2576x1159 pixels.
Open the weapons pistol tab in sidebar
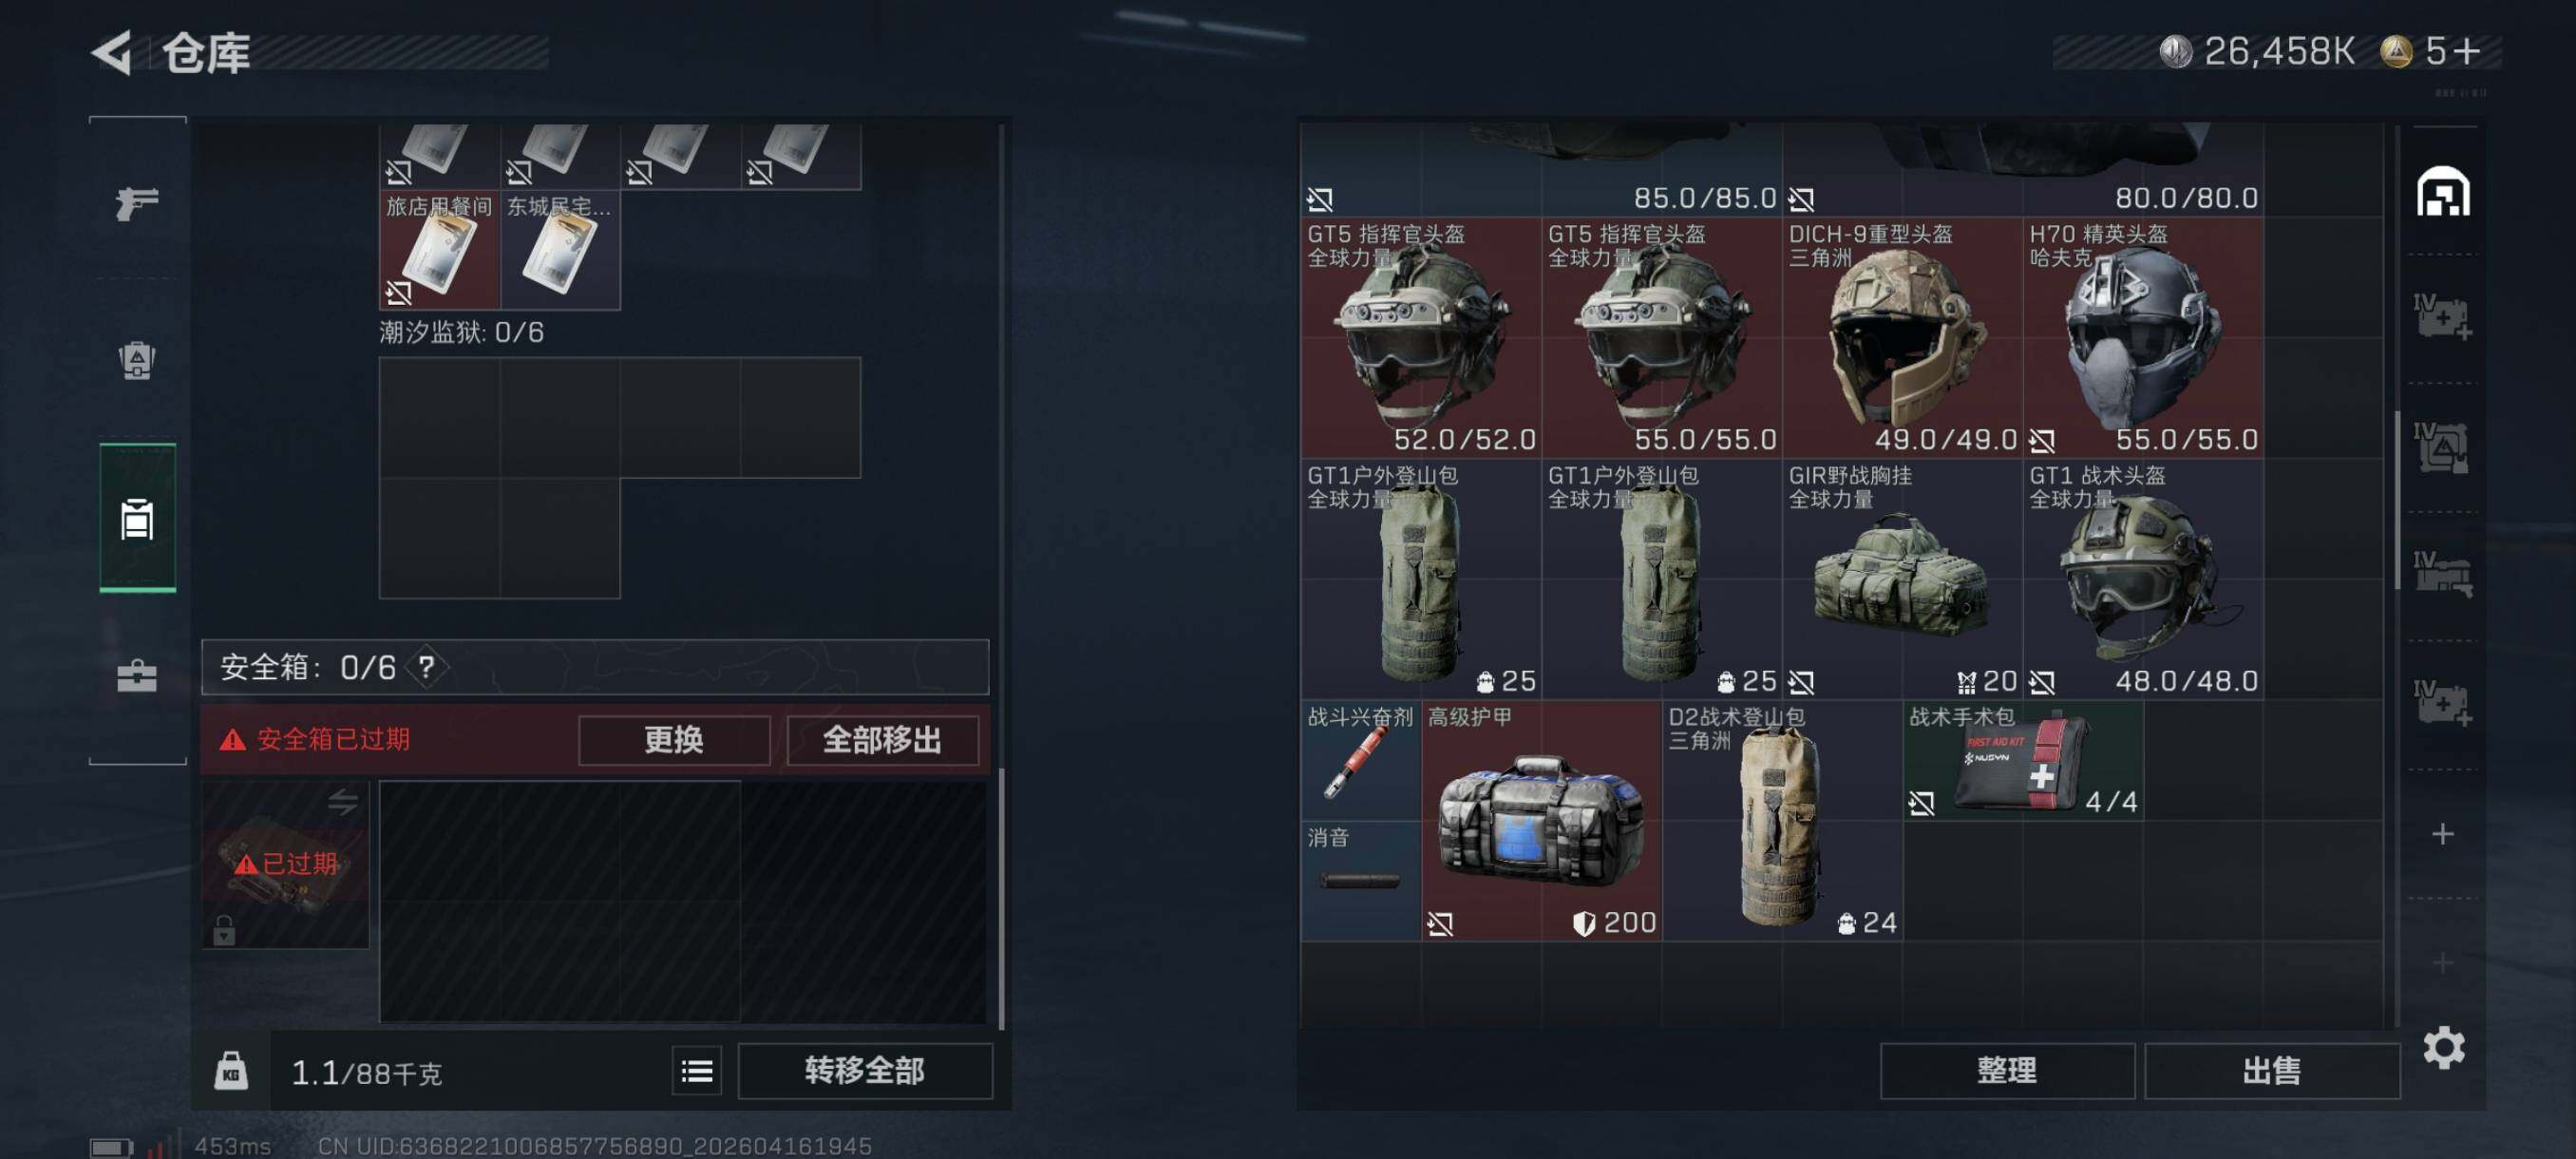pyautogui.click(x=137, y=204)
